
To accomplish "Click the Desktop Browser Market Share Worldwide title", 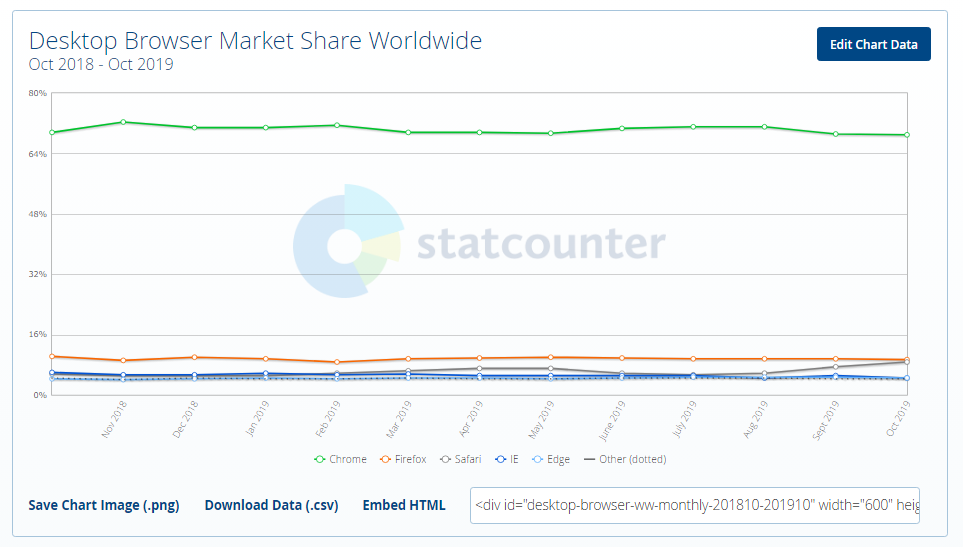I will [x=255, y=41].
